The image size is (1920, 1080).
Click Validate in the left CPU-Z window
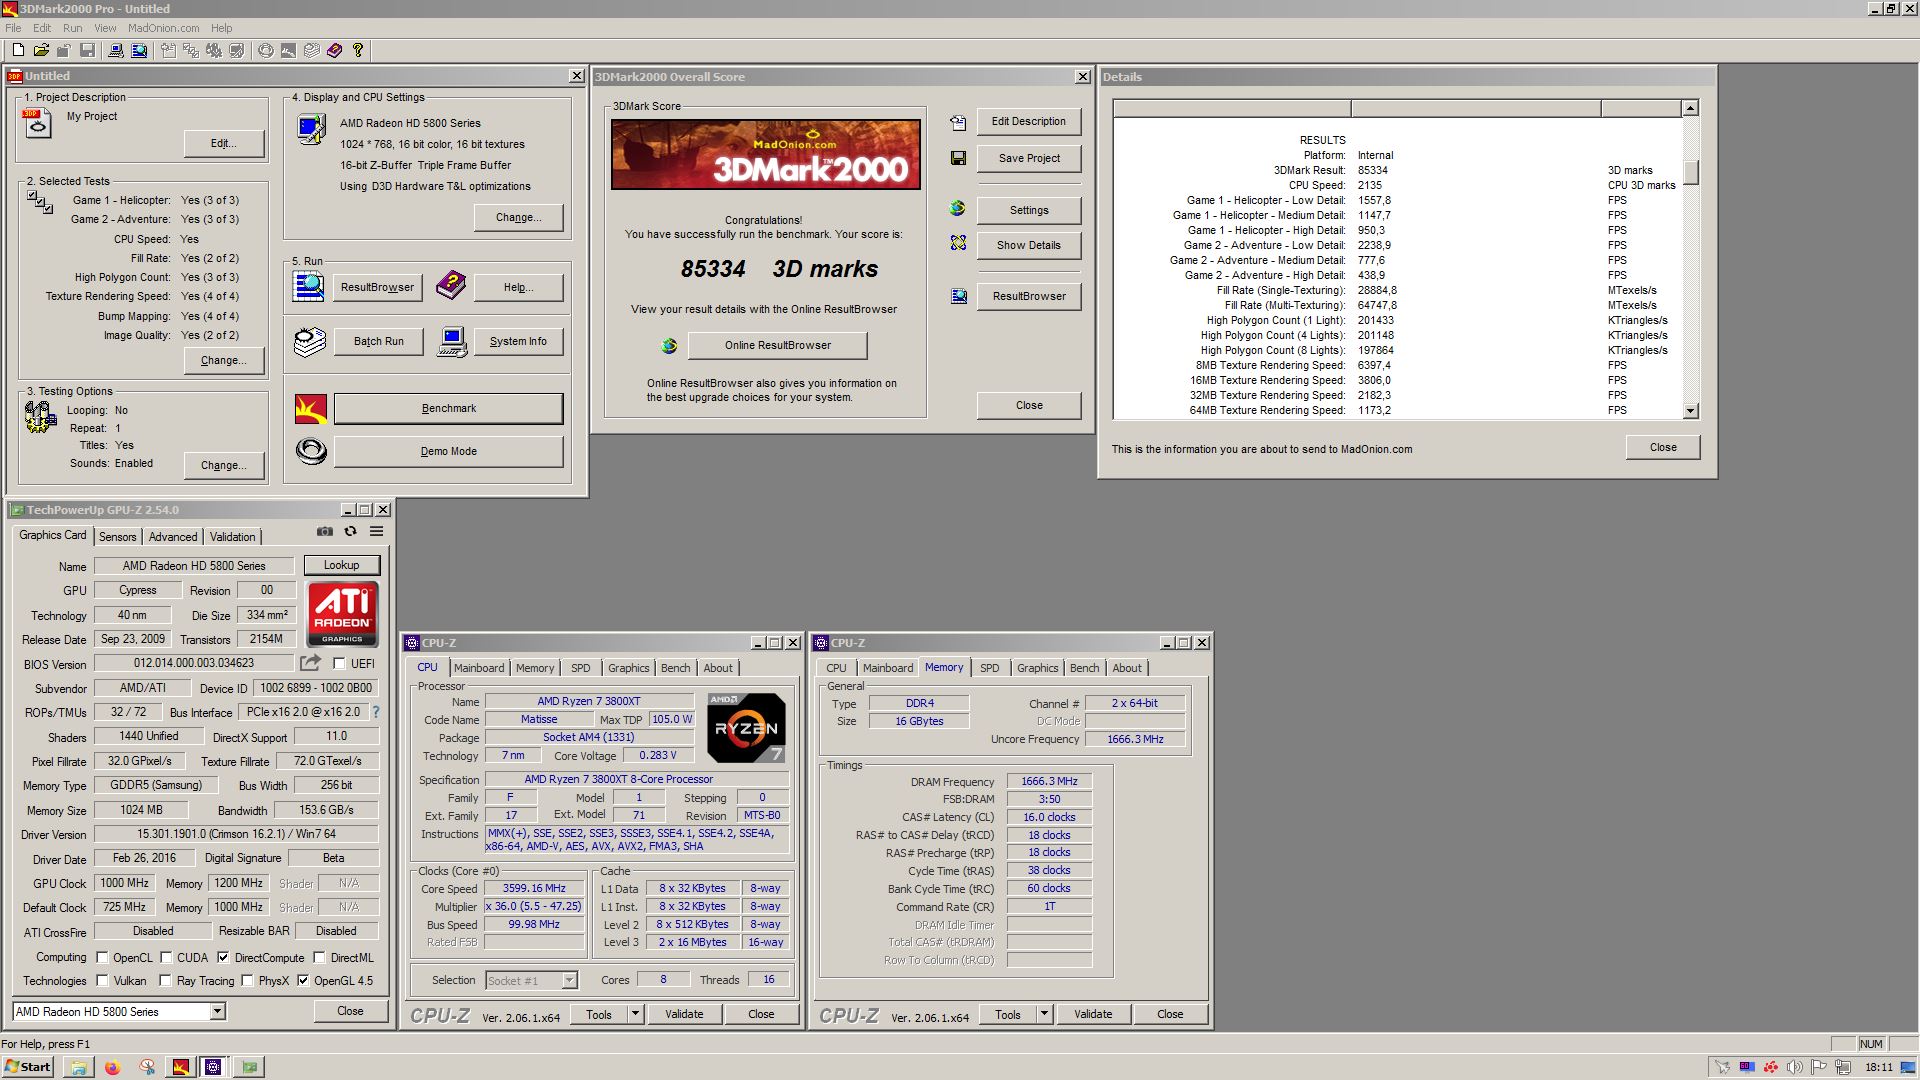click(x=684, y=1014)
